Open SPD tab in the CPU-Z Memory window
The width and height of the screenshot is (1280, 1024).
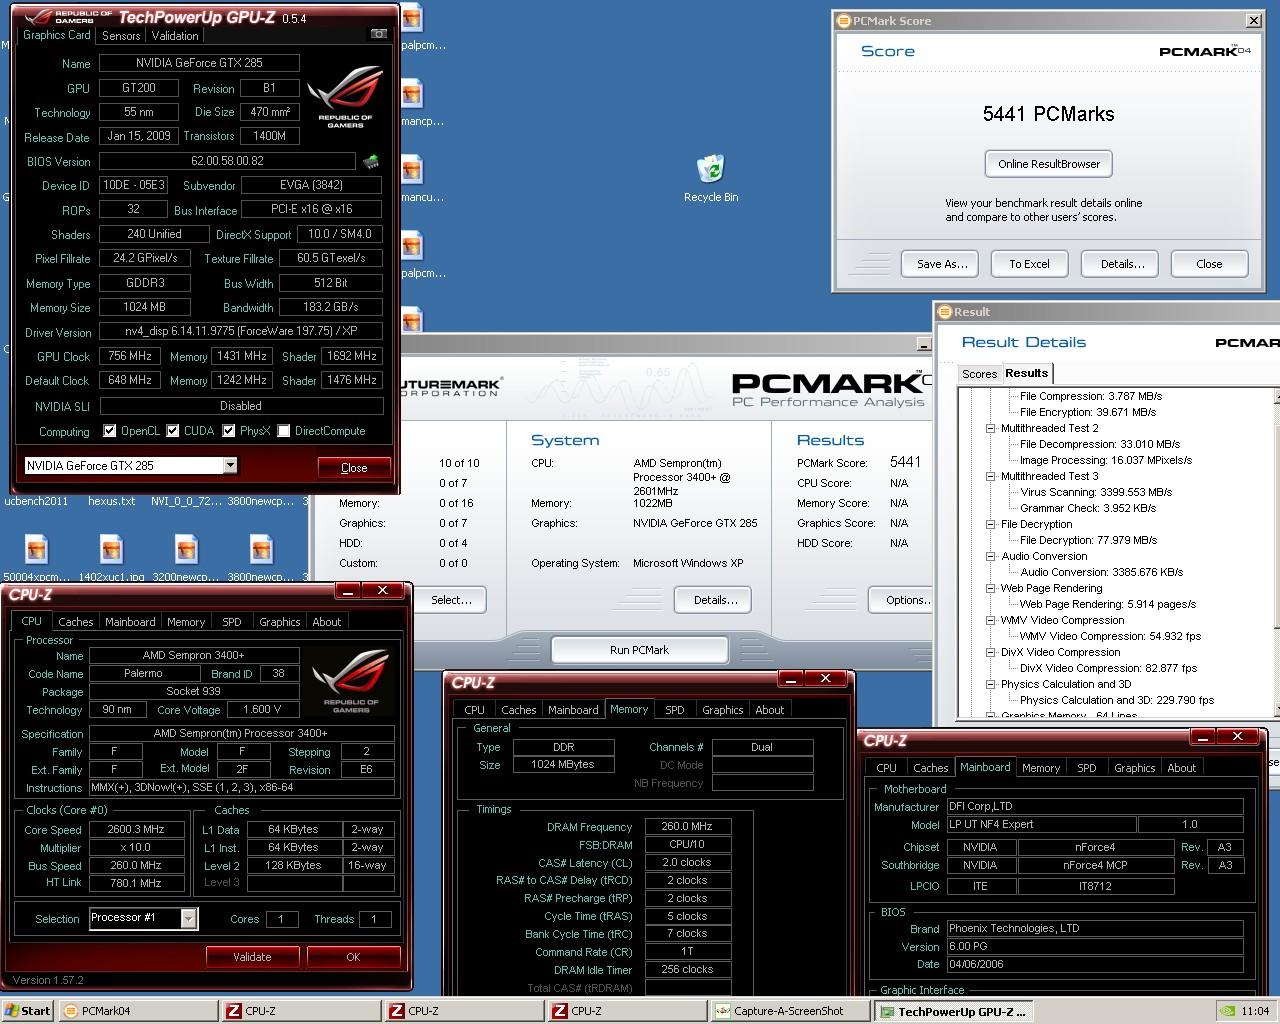click(x=675, y=710)
